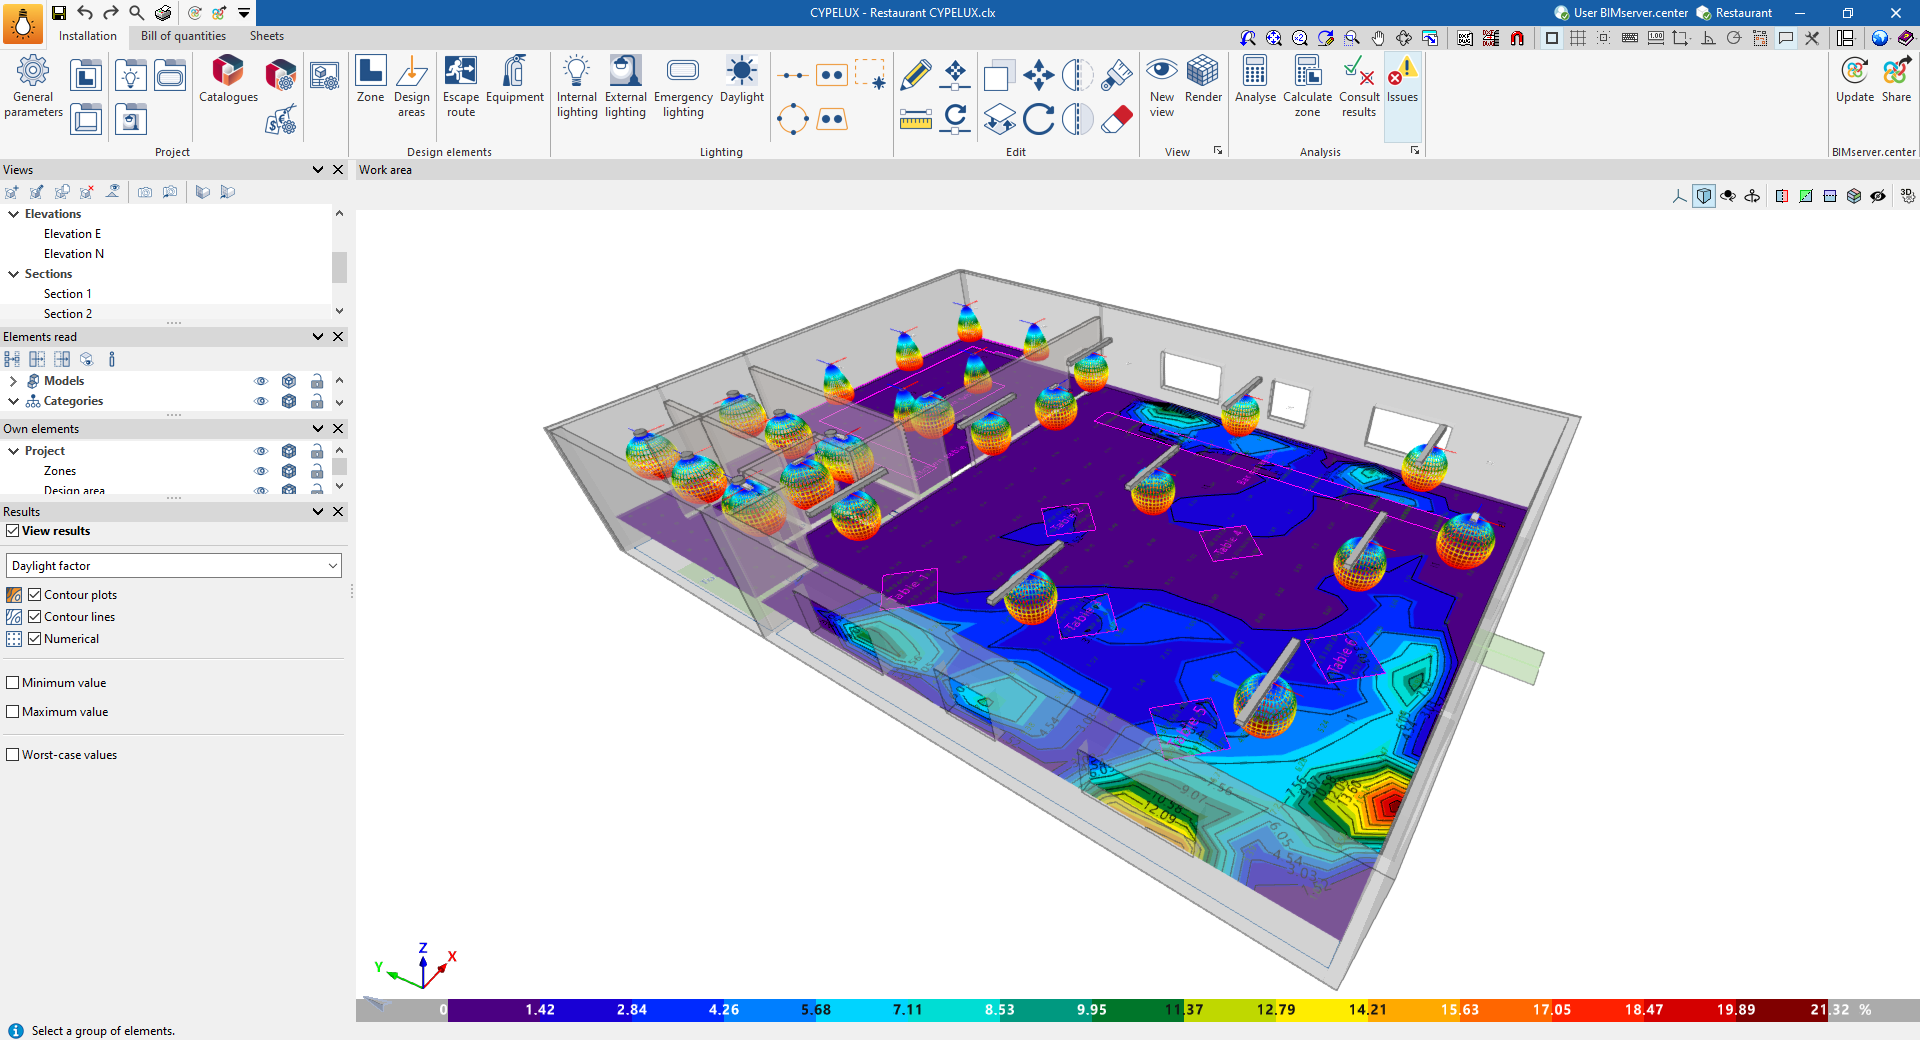
Task: Select Zones in Own elements tree
Action: (x=60, y=471)
